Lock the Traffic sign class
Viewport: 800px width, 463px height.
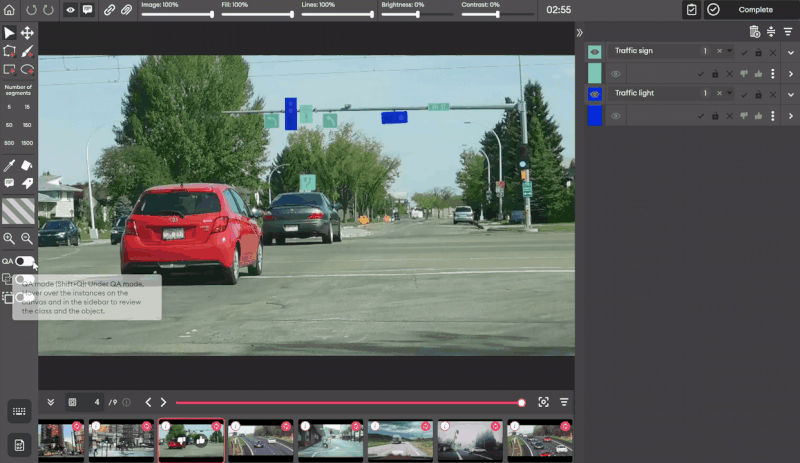click(759, 52)
